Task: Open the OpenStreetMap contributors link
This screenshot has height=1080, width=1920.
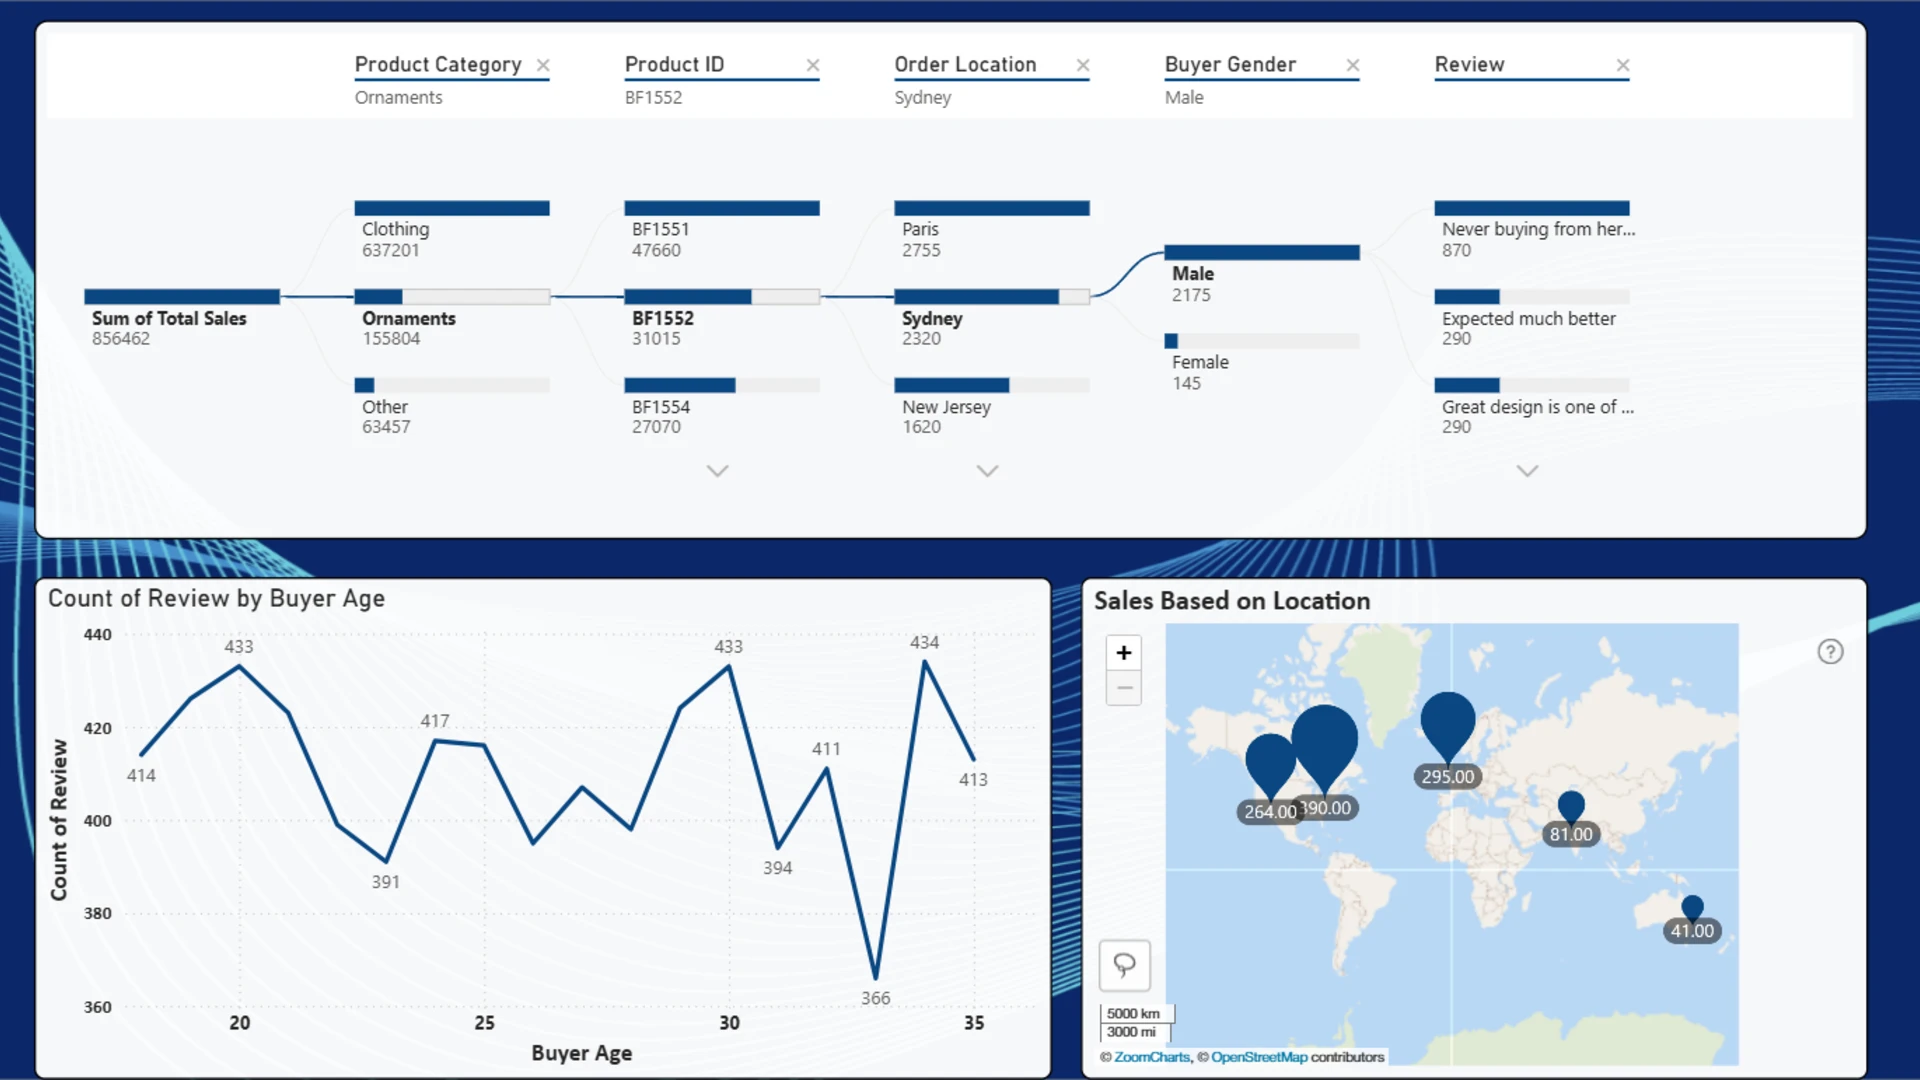Action: (x=1298, y=1057)
